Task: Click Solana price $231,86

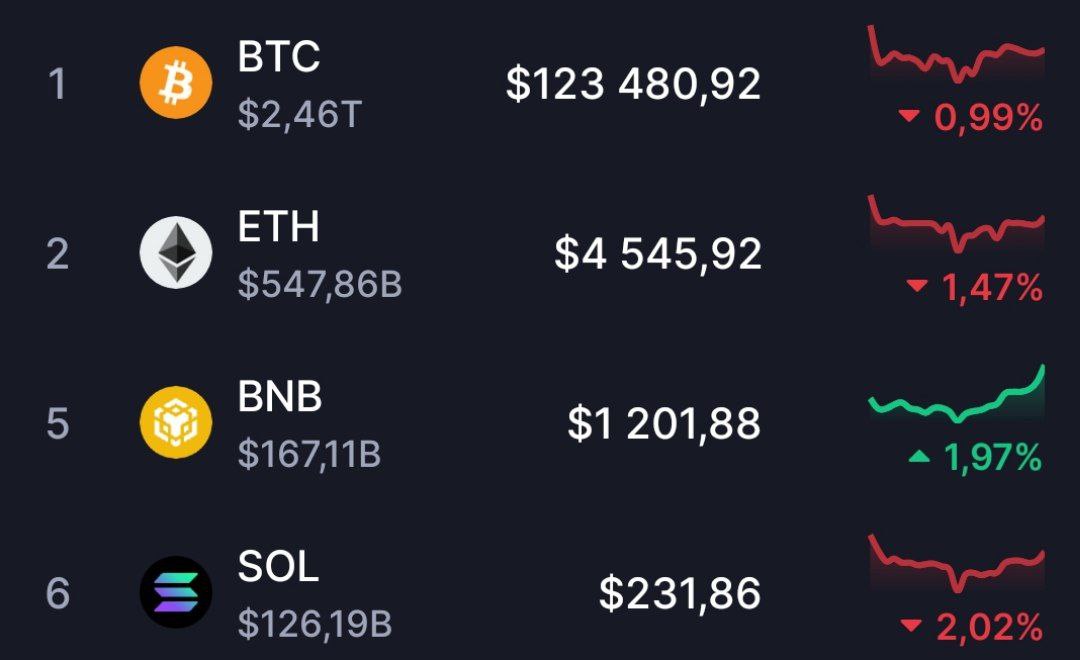Action: pos(680,594)
